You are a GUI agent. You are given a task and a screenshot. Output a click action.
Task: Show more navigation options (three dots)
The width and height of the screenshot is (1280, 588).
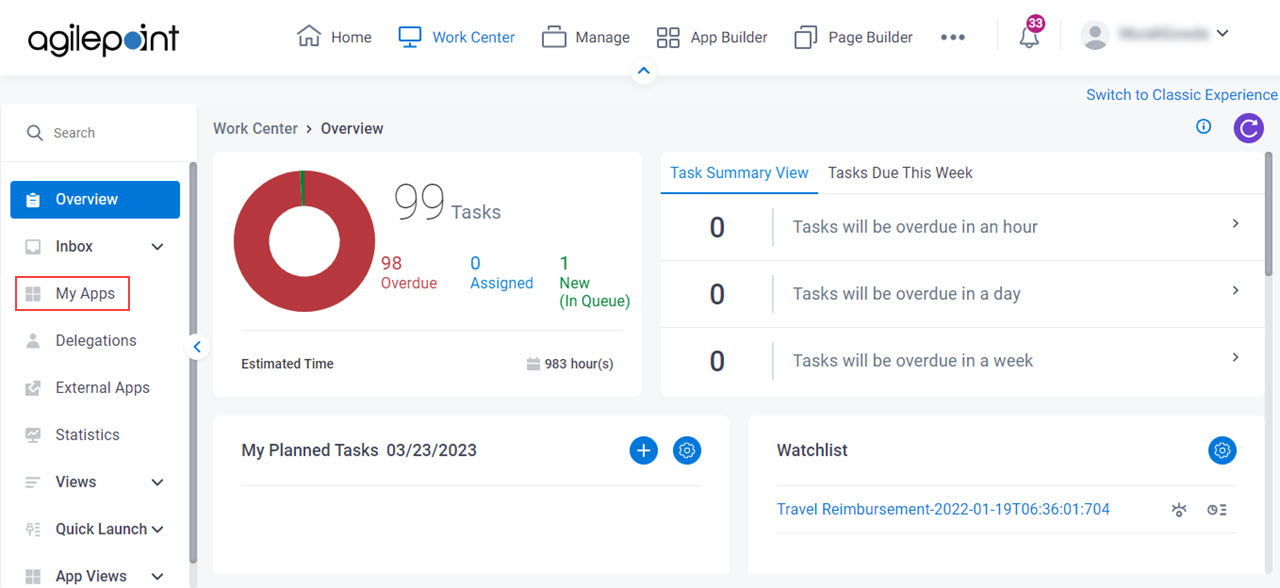953,37
